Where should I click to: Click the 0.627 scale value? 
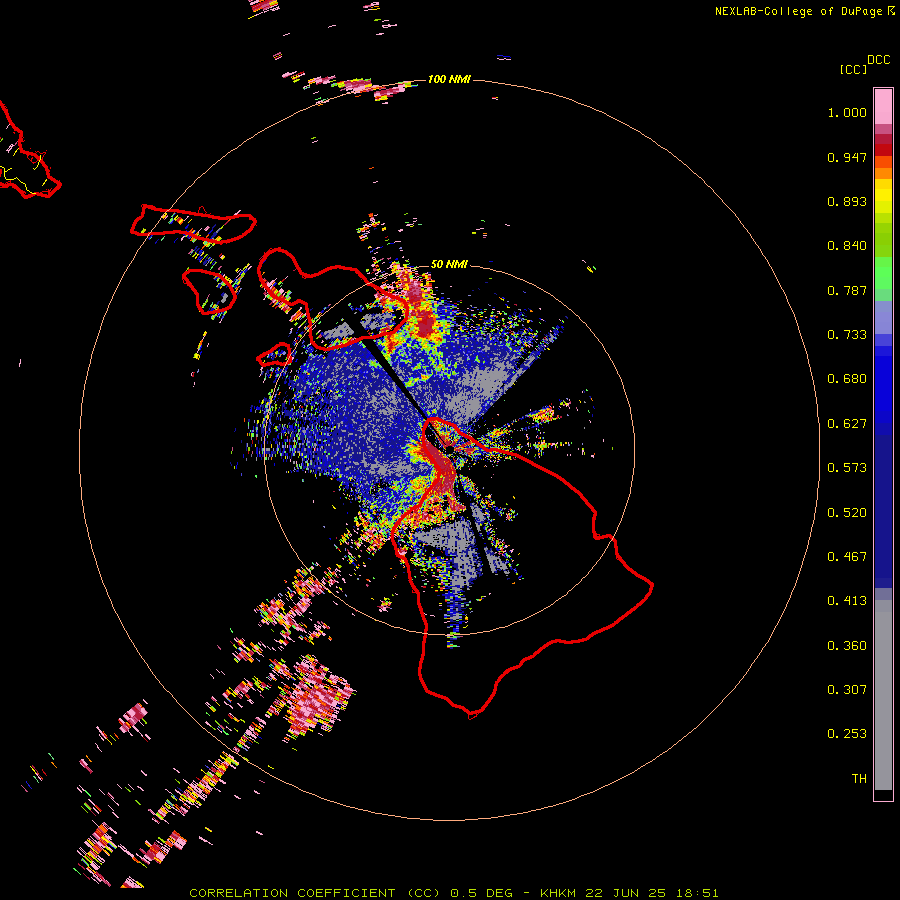pyautogui.click(x=847, y=424)
